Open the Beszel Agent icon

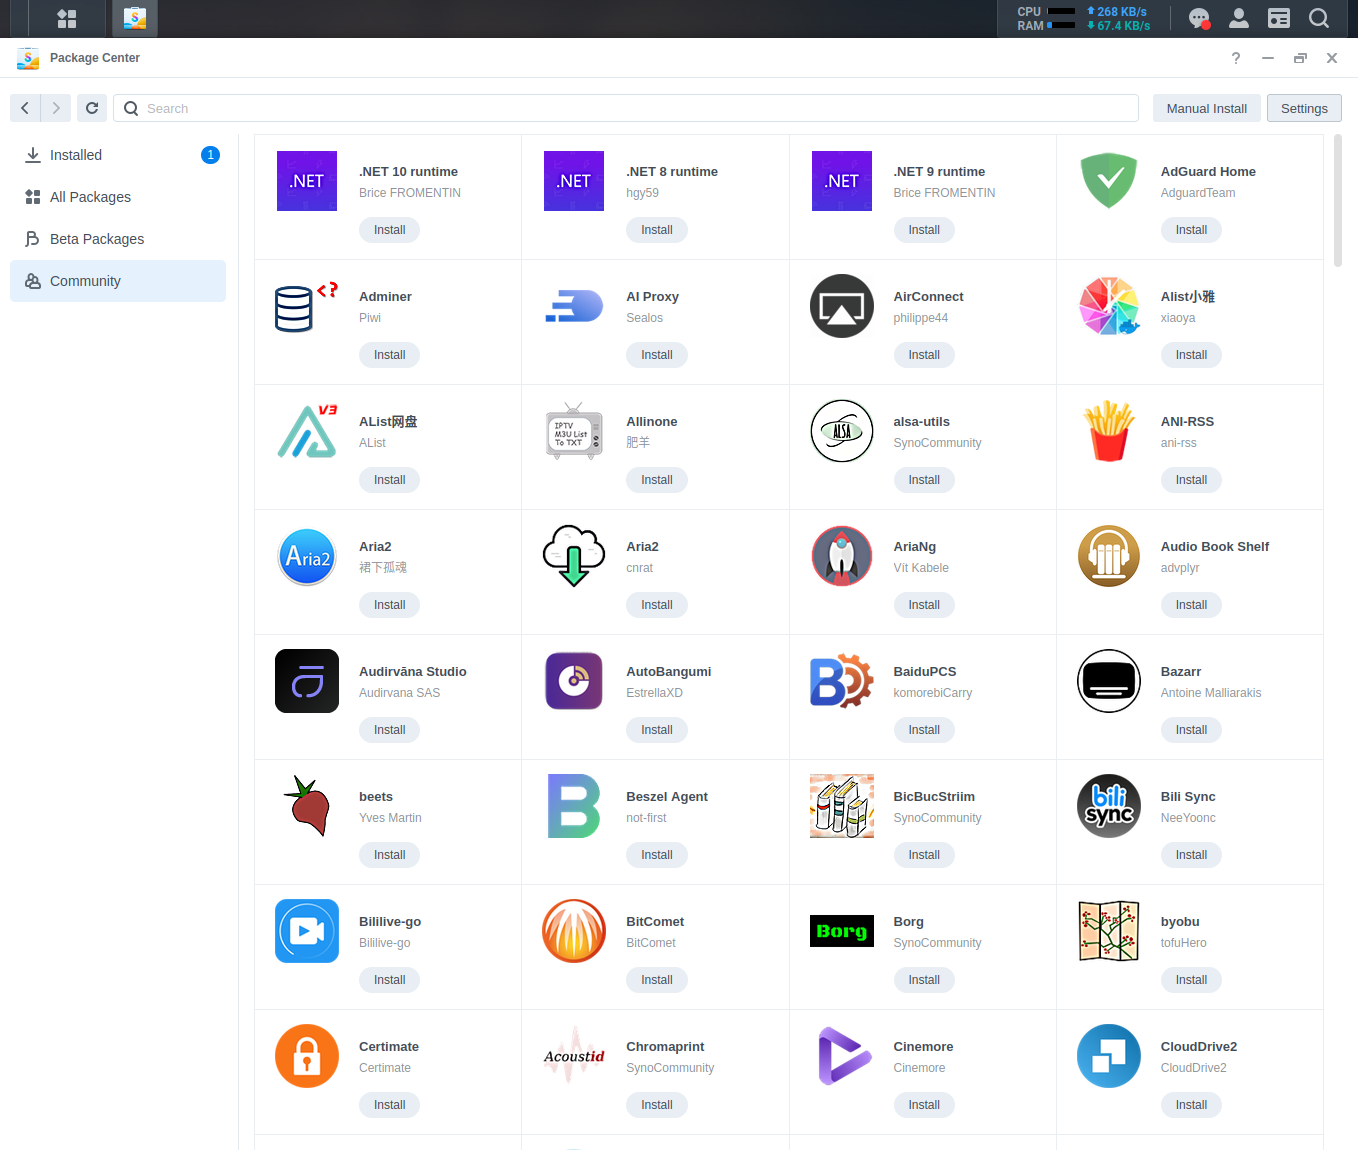(574, 806)
